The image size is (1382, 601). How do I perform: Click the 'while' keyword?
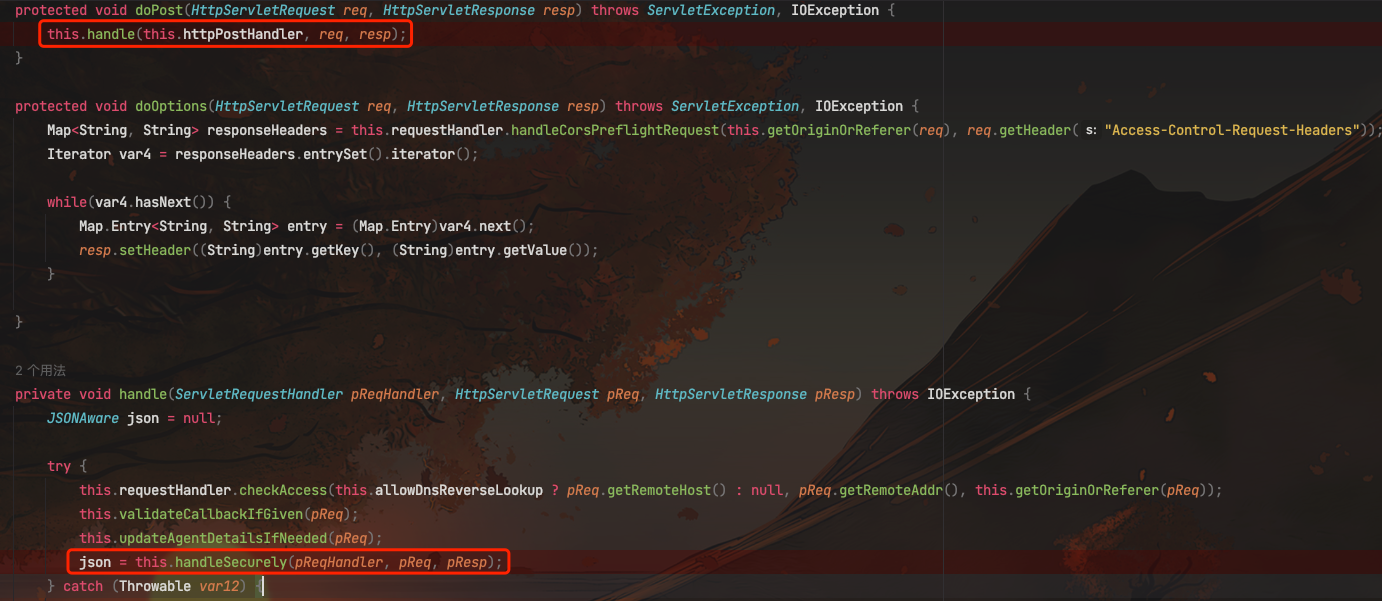pos(67,202)
